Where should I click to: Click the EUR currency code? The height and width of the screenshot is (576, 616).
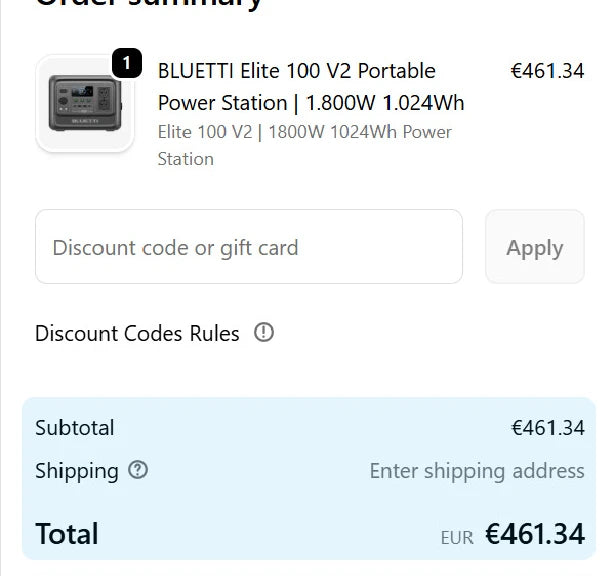[456, 537]
